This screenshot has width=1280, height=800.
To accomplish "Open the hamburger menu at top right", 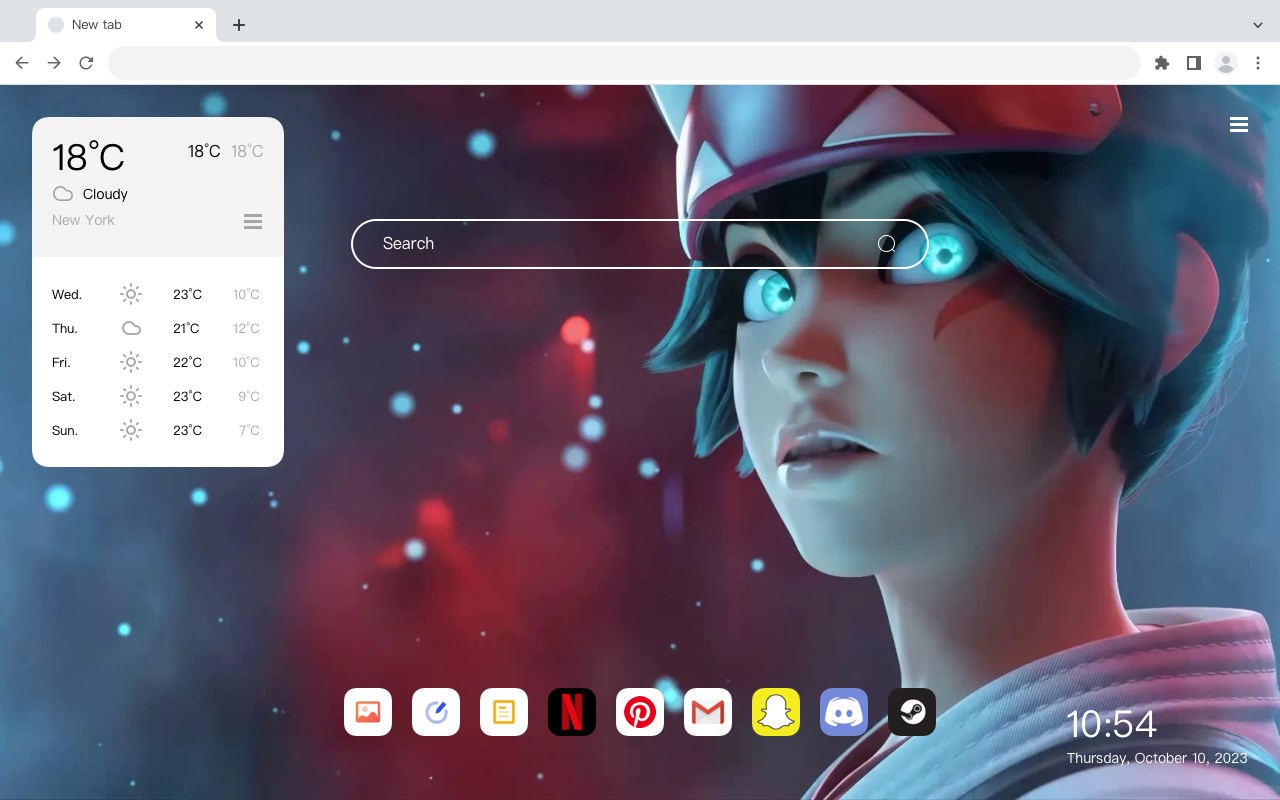I will coord(1239,125).
